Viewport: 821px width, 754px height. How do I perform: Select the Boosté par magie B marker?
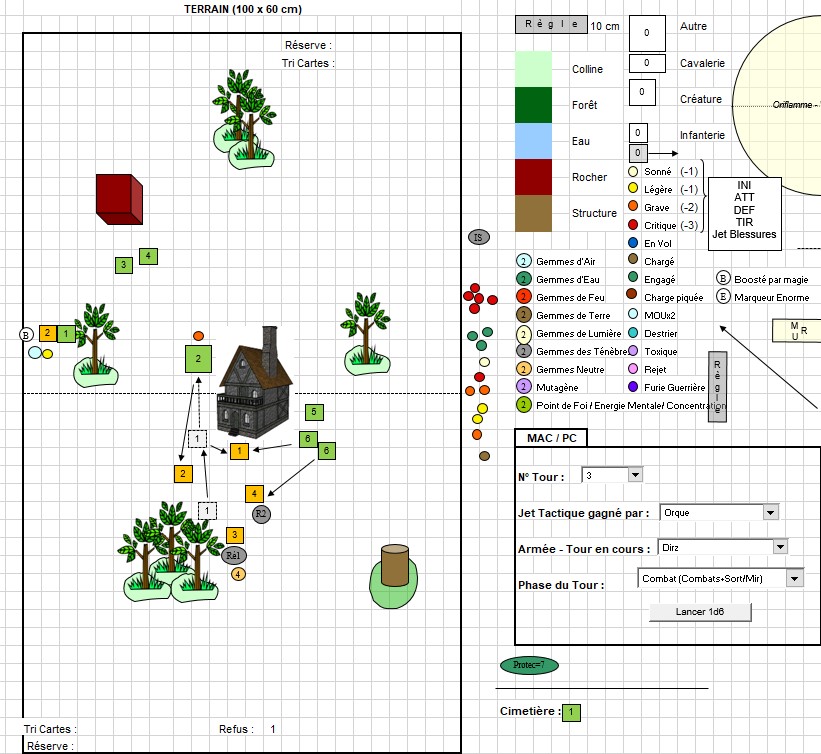[724, 278]
